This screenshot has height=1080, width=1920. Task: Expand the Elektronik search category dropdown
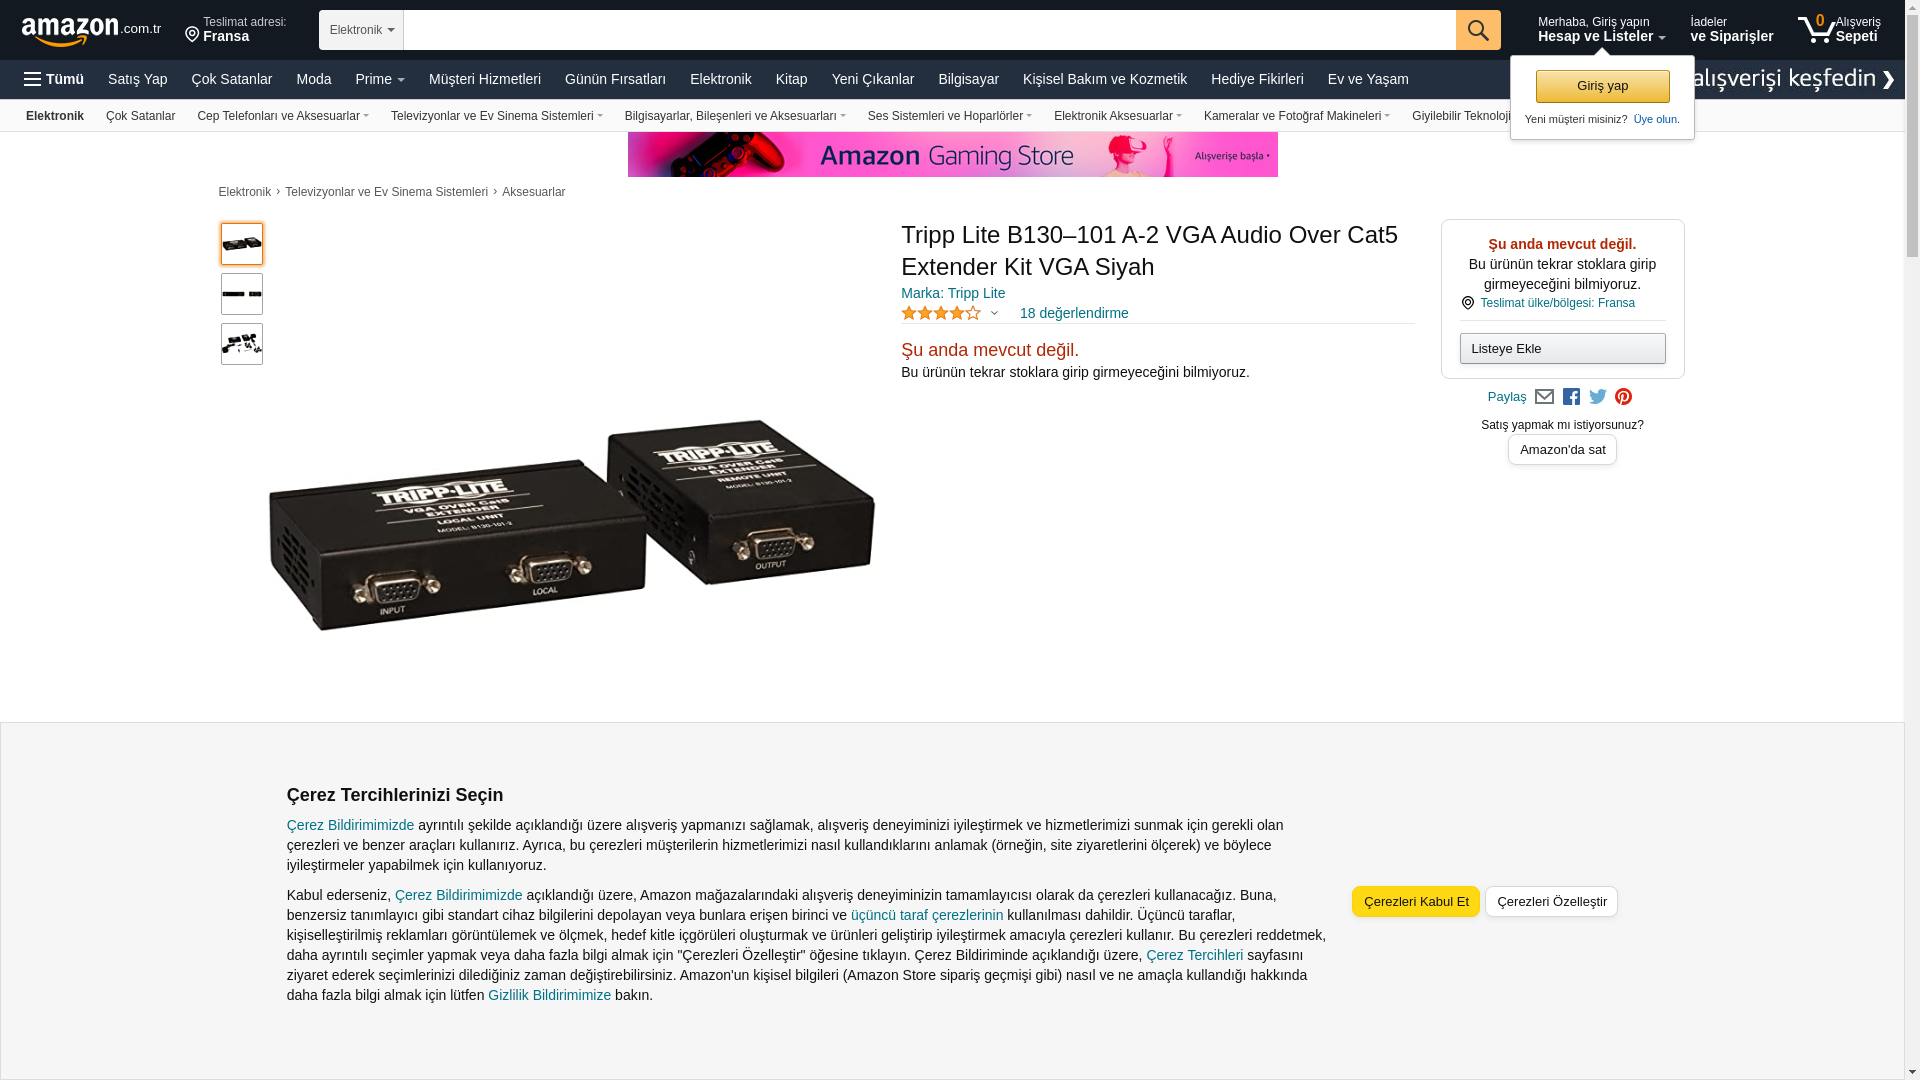click(361, 30)
